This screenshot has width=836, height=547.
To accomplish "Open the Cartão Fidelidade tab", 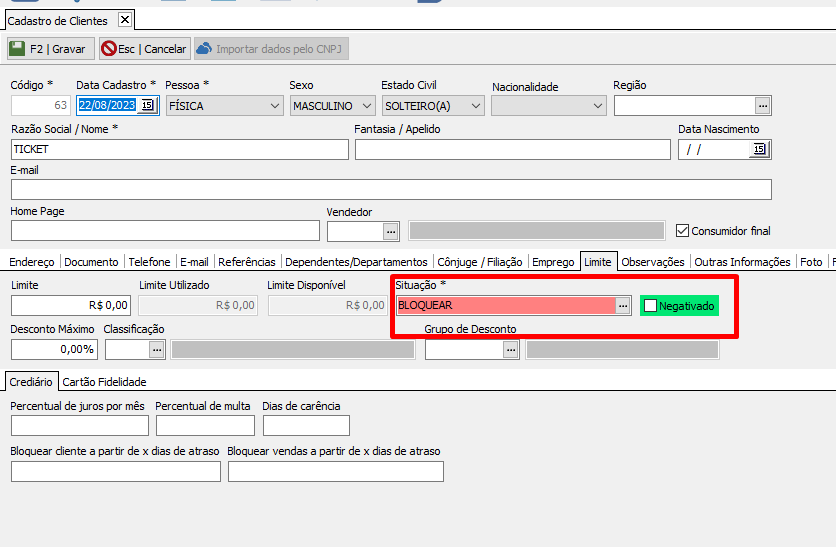I will click(104, 381).
